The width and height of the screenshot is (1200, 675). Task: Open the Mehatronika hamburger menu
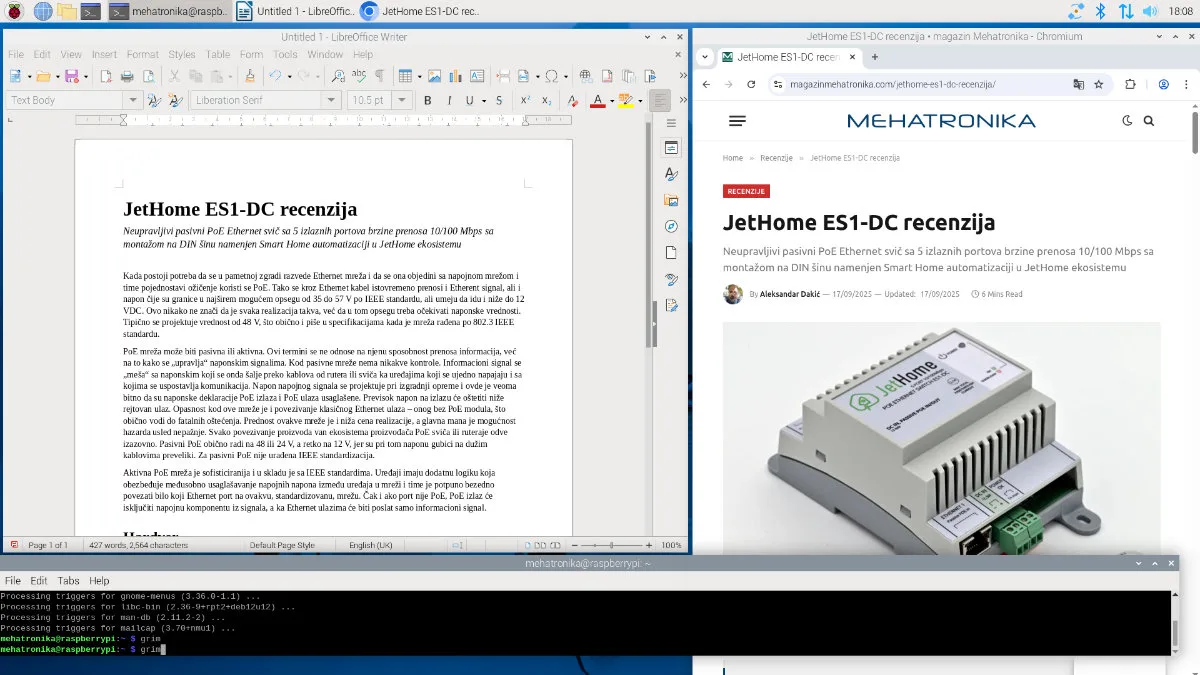click(x=738, y=120)
